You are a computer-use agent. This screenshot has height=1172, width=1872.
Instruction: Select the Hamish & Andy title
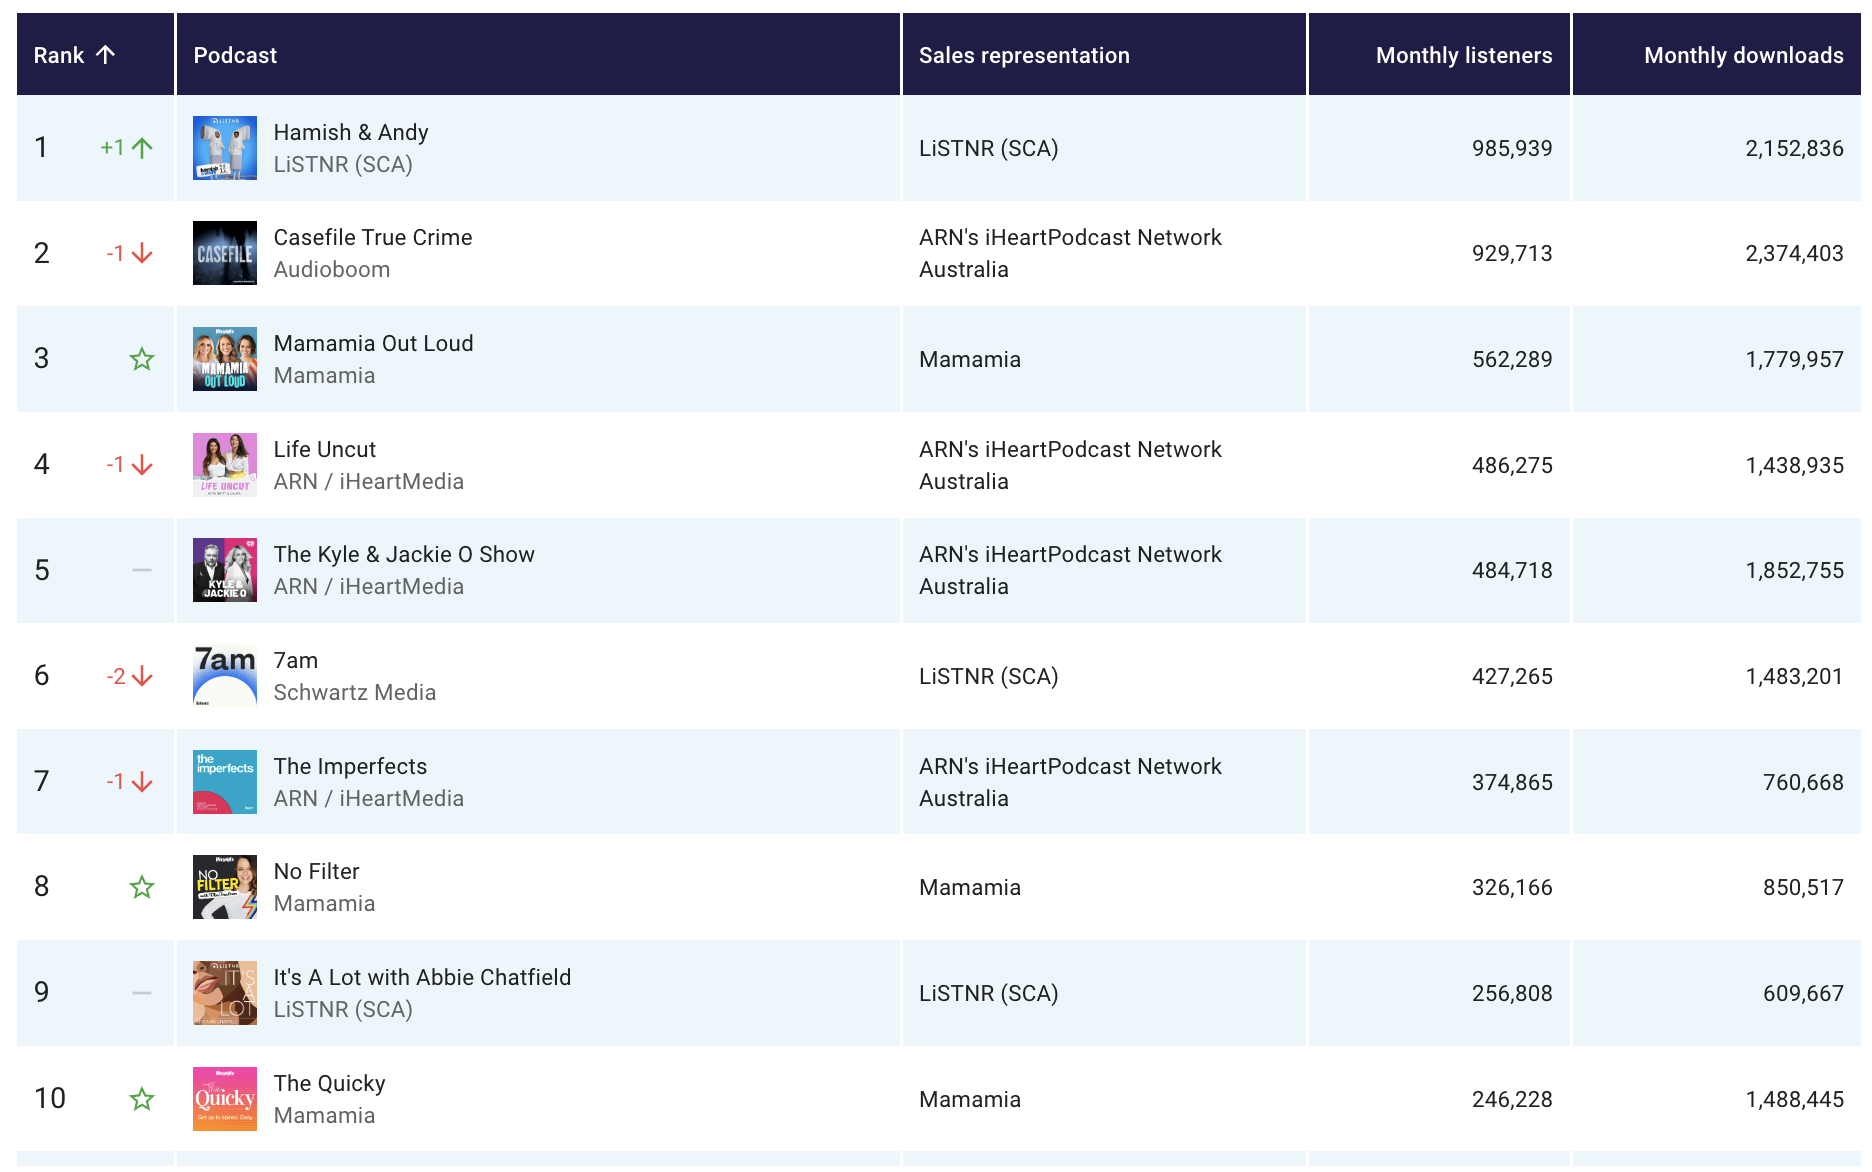tap(351, 132)
